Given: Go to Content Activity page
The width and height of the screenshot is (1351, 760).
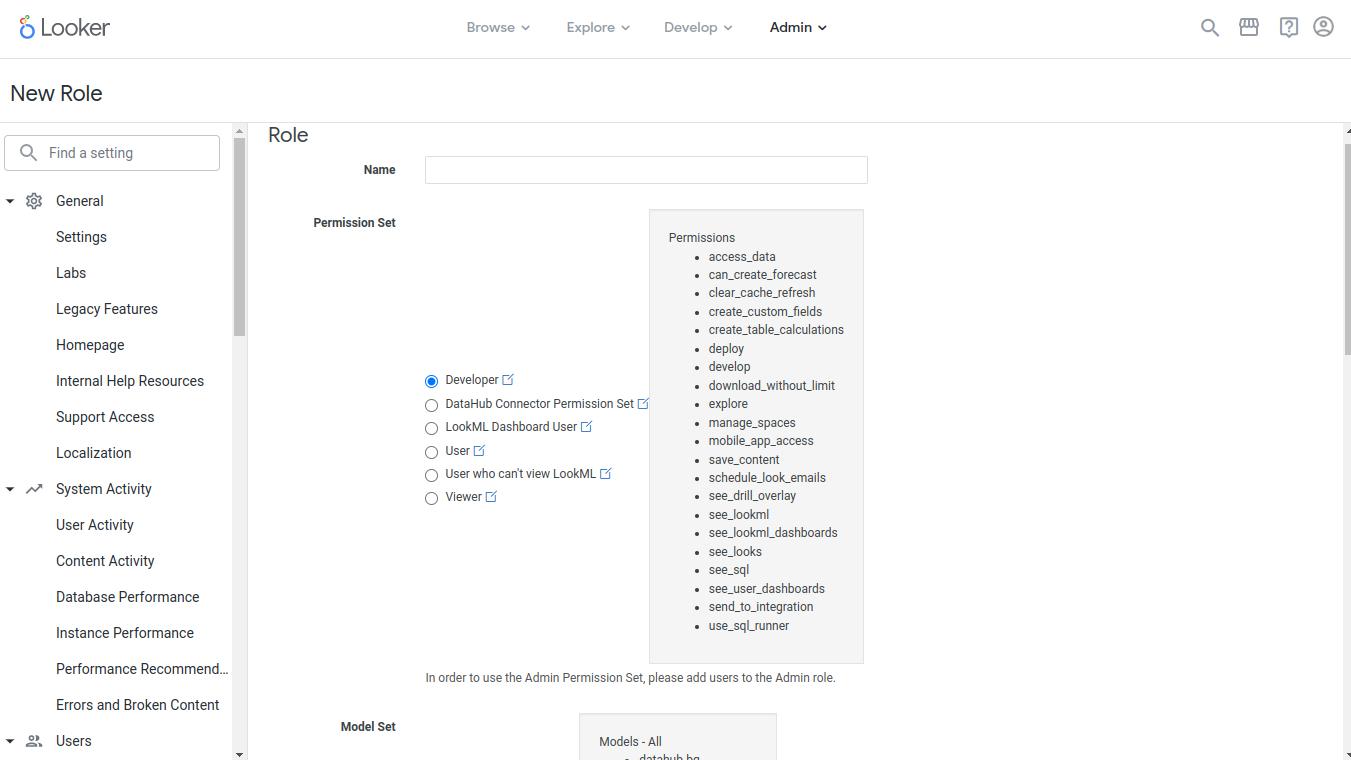Looking at the screenshot, I should 105,561.
